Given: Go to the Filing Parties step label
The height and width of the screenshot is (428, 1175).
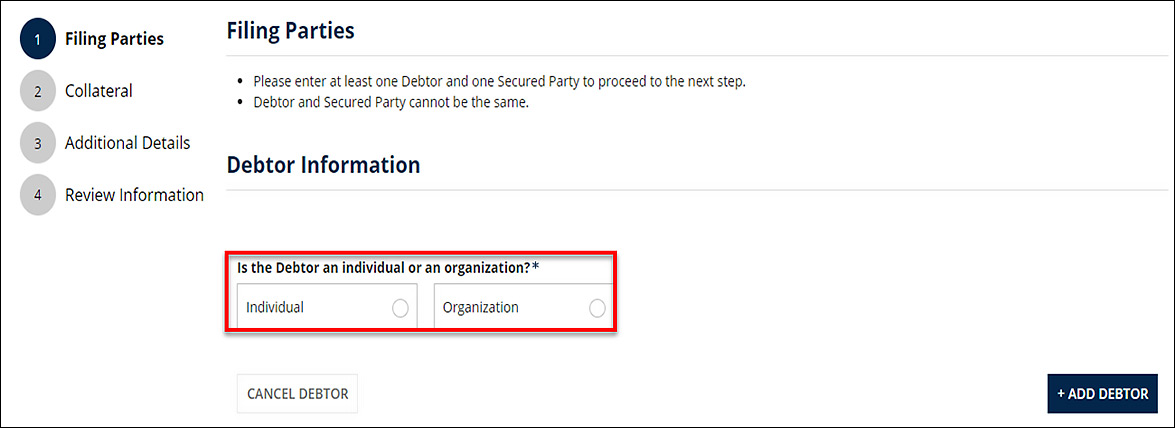Looking at the screenshot, I should [114, 39].
